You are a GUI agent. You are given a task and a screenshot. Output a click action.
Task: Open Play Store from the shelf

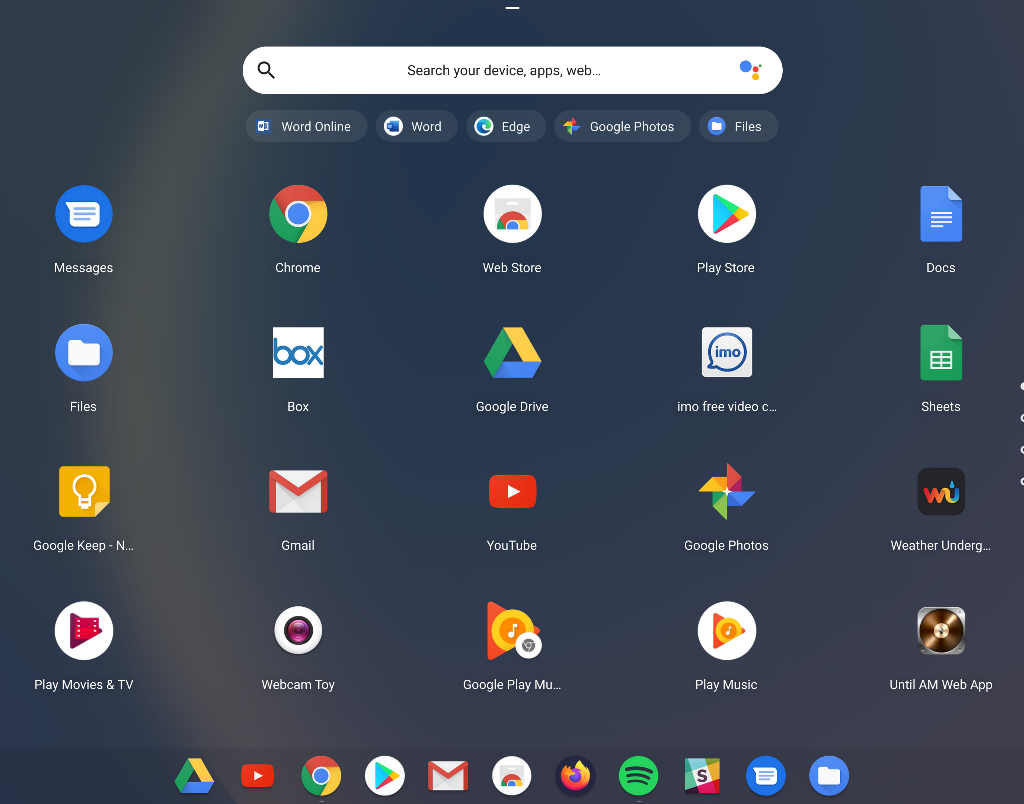click(385, 776)
